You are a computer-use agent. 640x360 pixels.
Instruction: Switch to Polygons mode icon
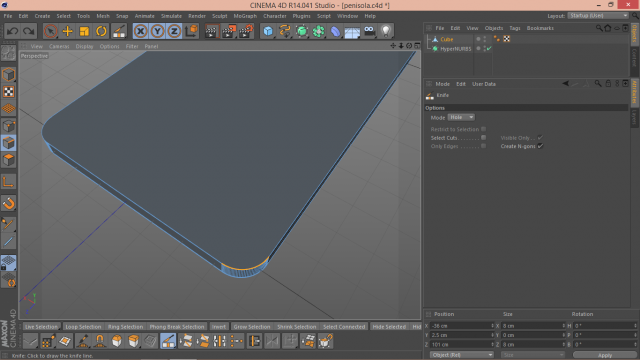tap(9, 160)
